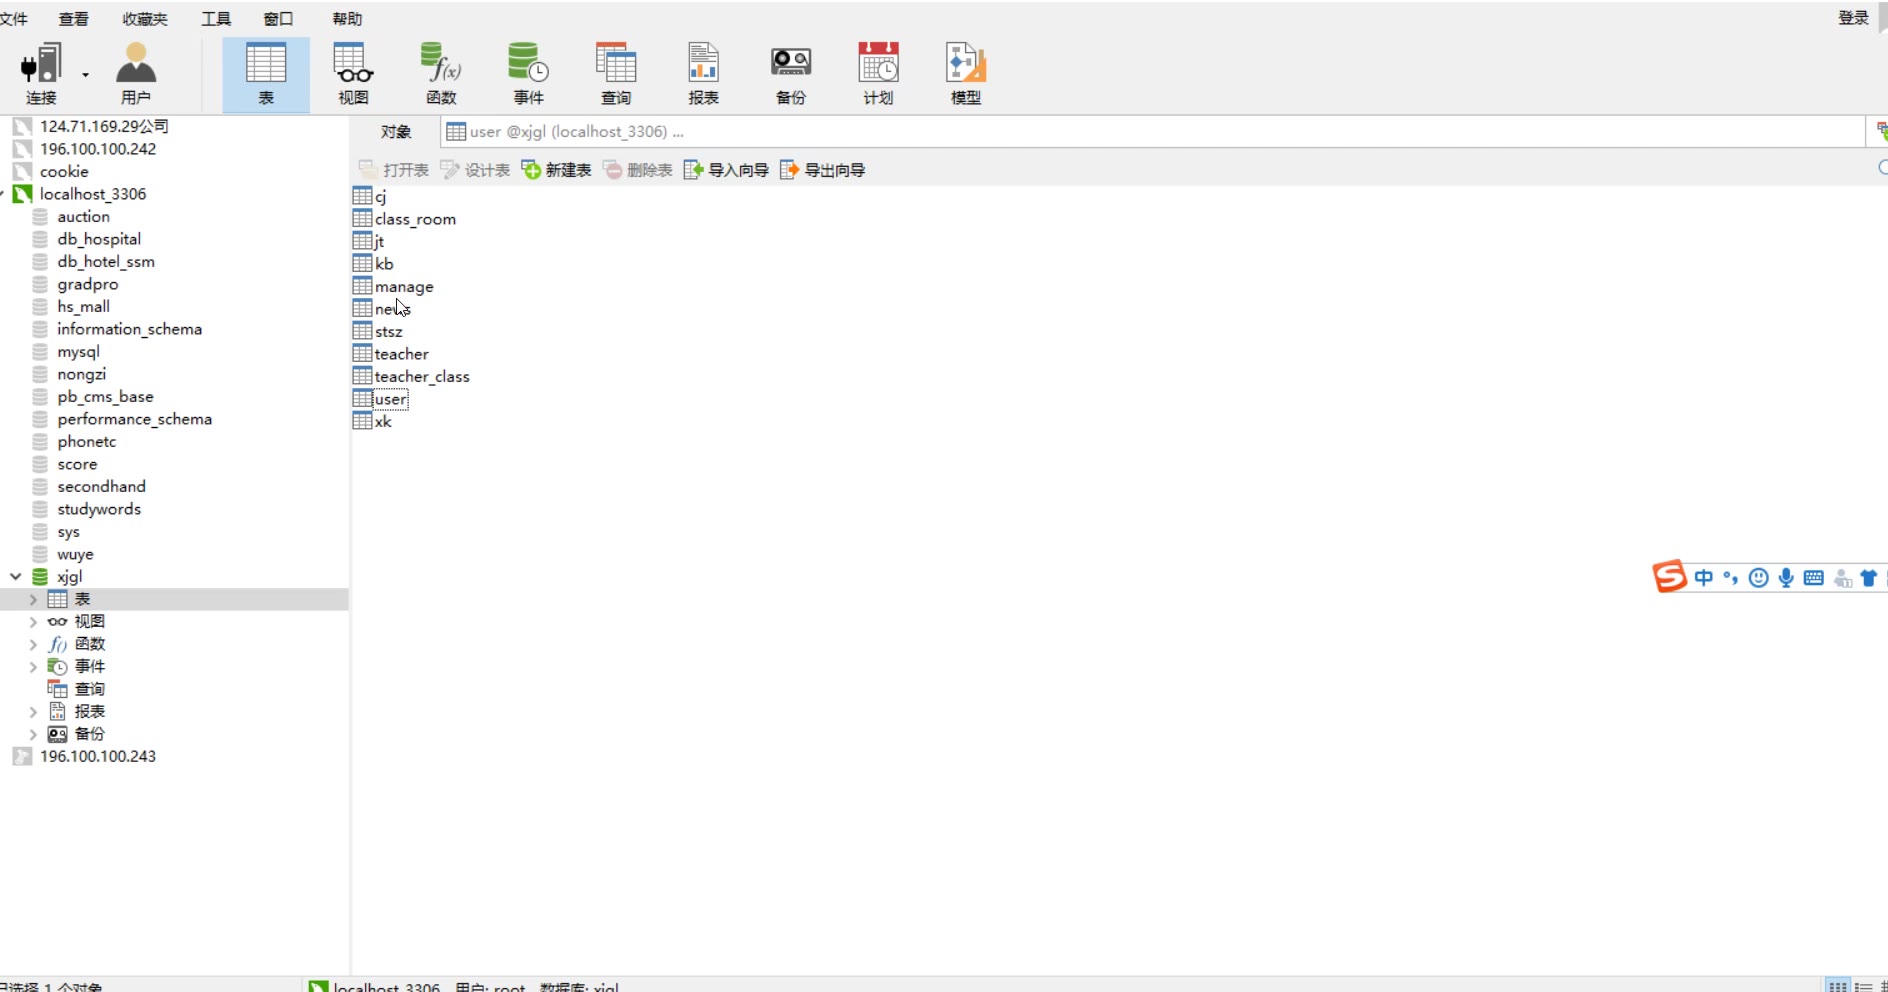This screenshot has height=992, width=1888.
Task: Select the secondhand database
Action: point(101,486)
